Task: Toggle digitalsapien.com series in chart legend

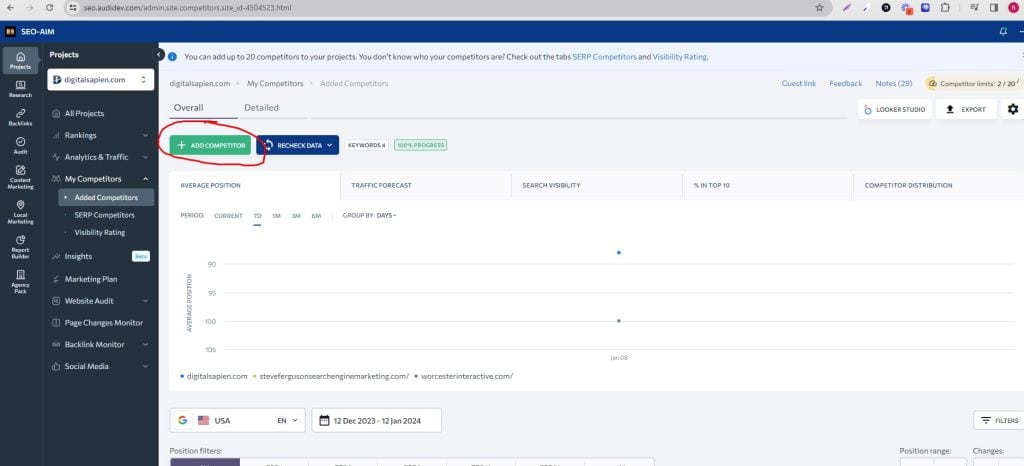Action: [x=214, y=376]
